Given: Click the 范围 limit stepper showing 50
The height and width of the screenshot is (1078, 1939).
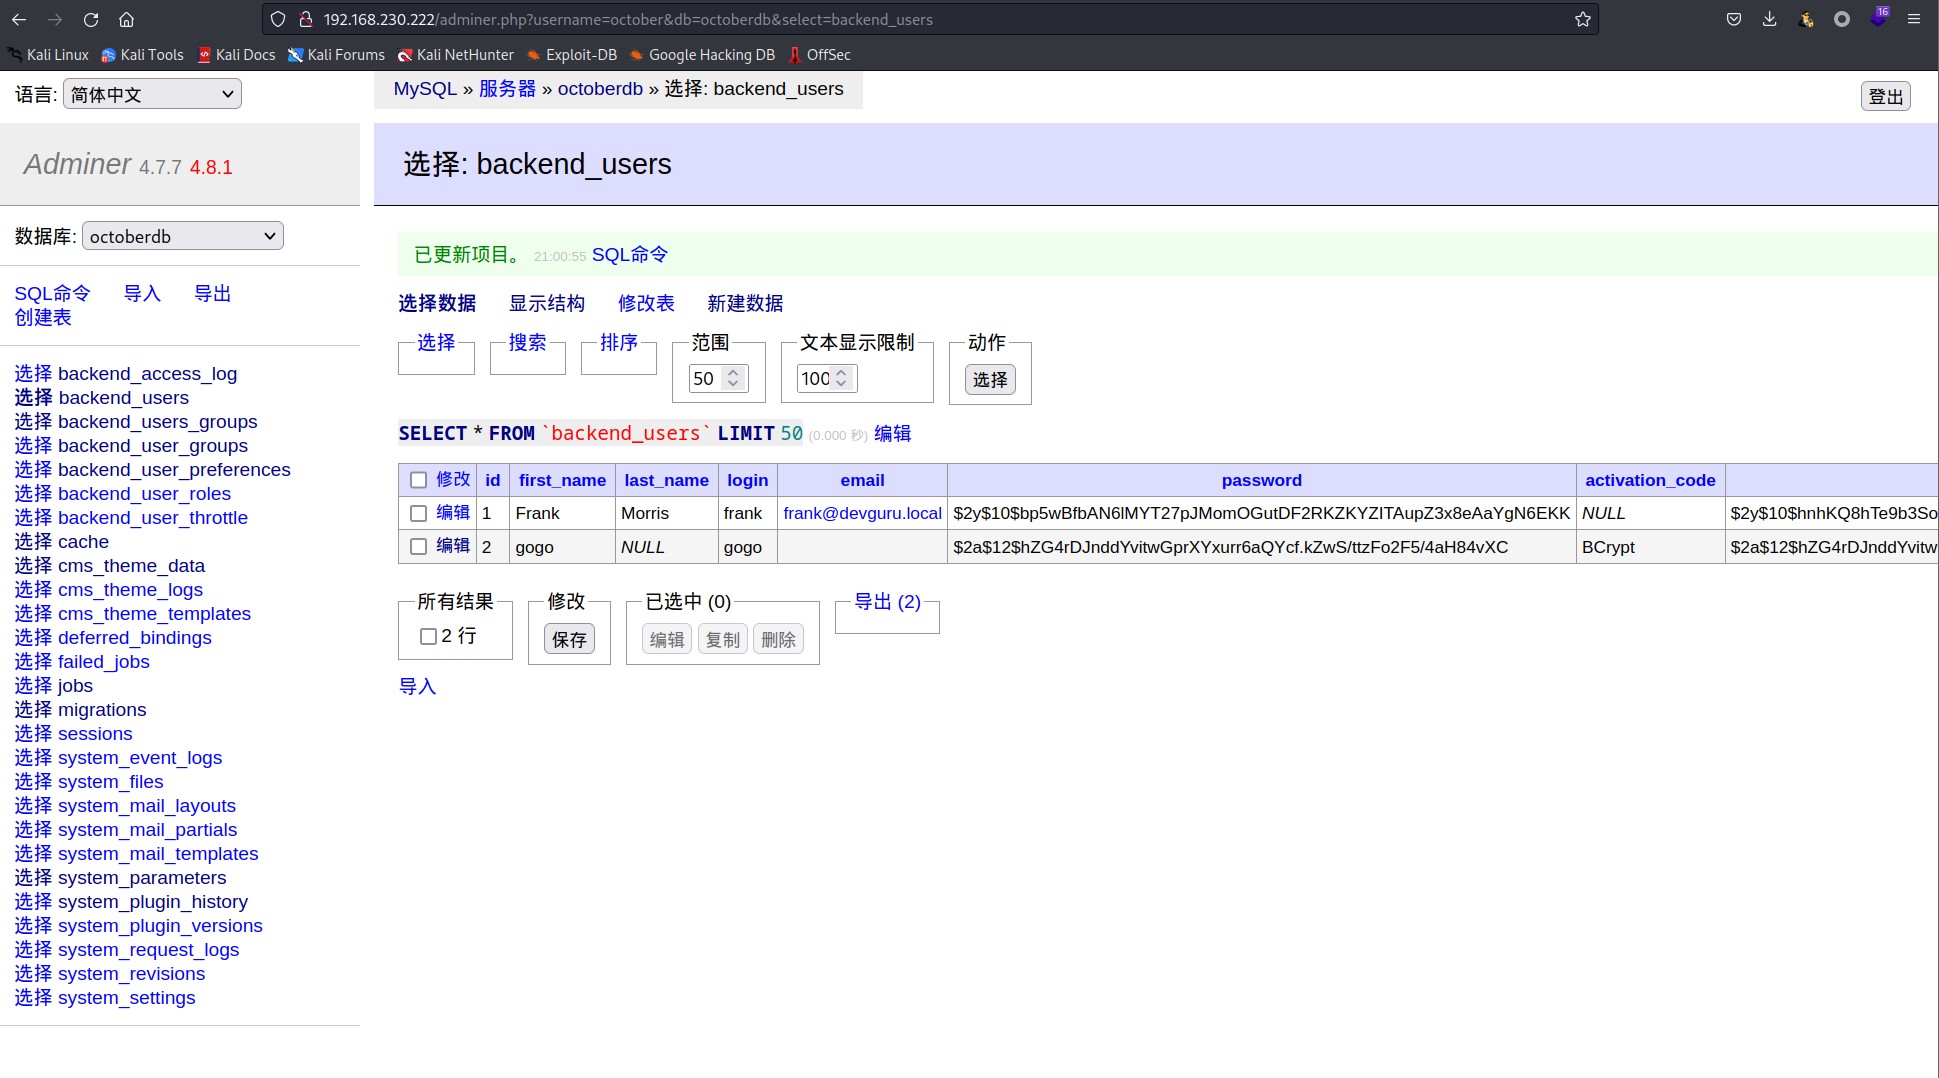Looking at the screenshot, I should tap(718, 378).
